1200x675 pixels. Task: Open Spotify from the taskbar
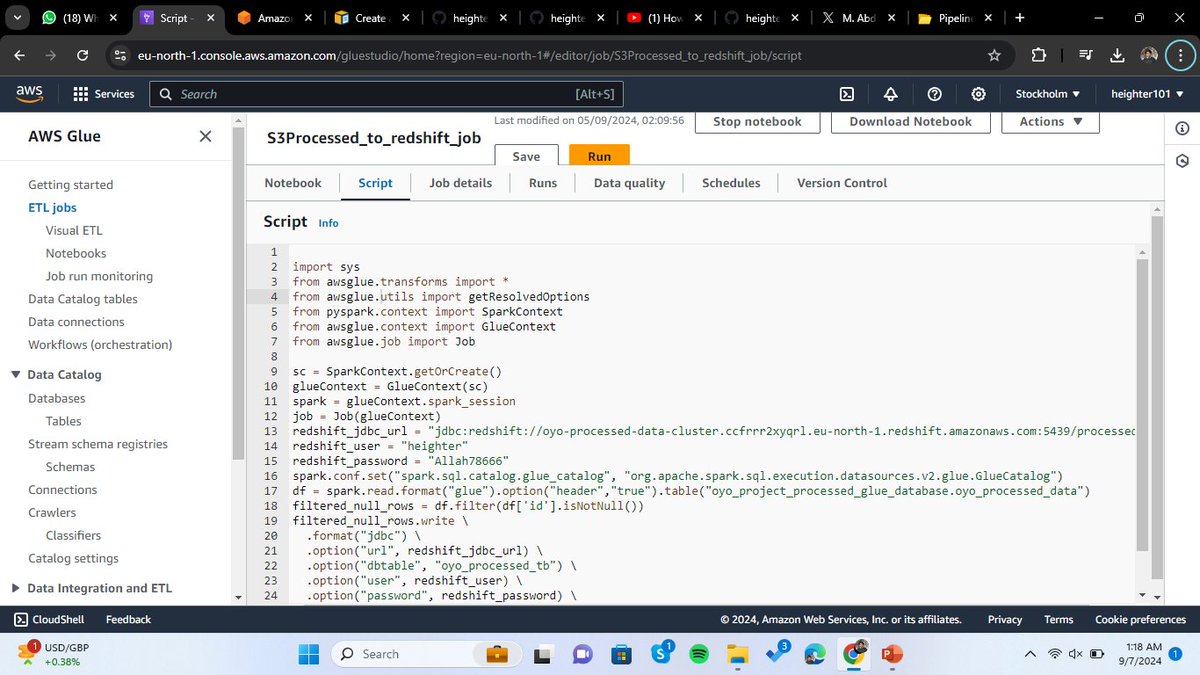click(699, 654)
